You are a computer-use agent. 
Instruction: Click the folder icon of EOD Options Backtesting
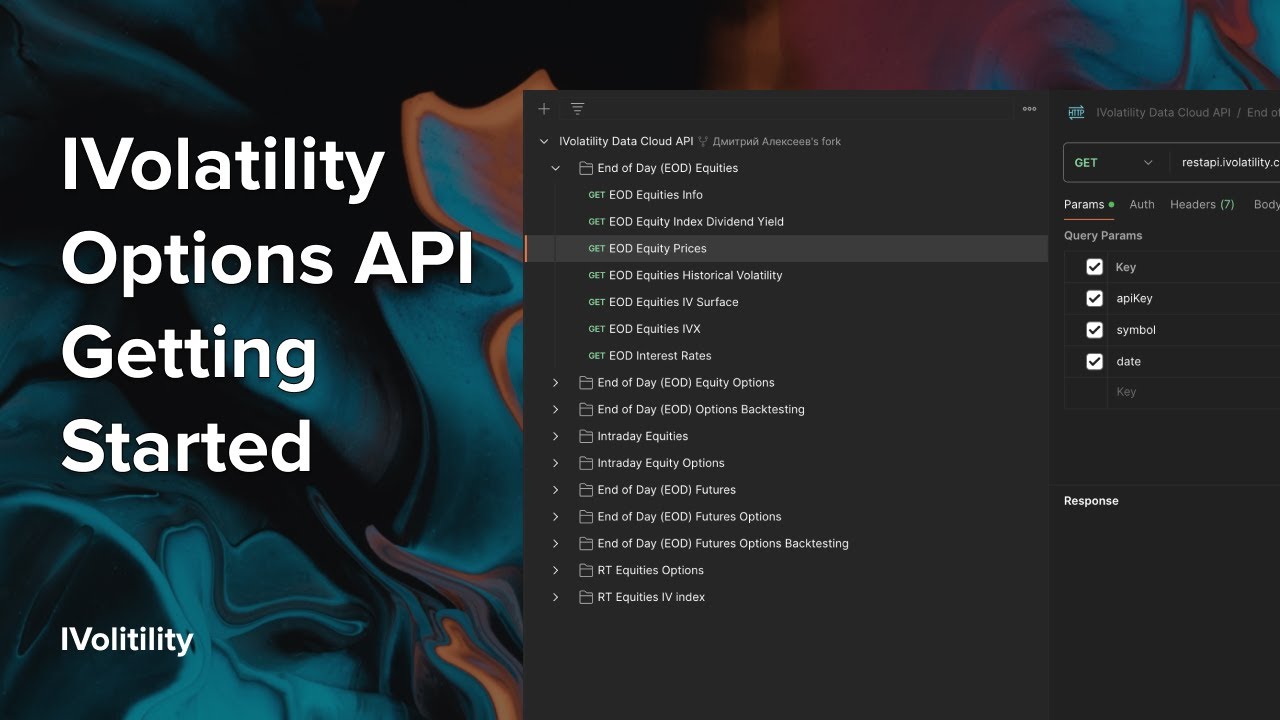[x=587, y=409]
